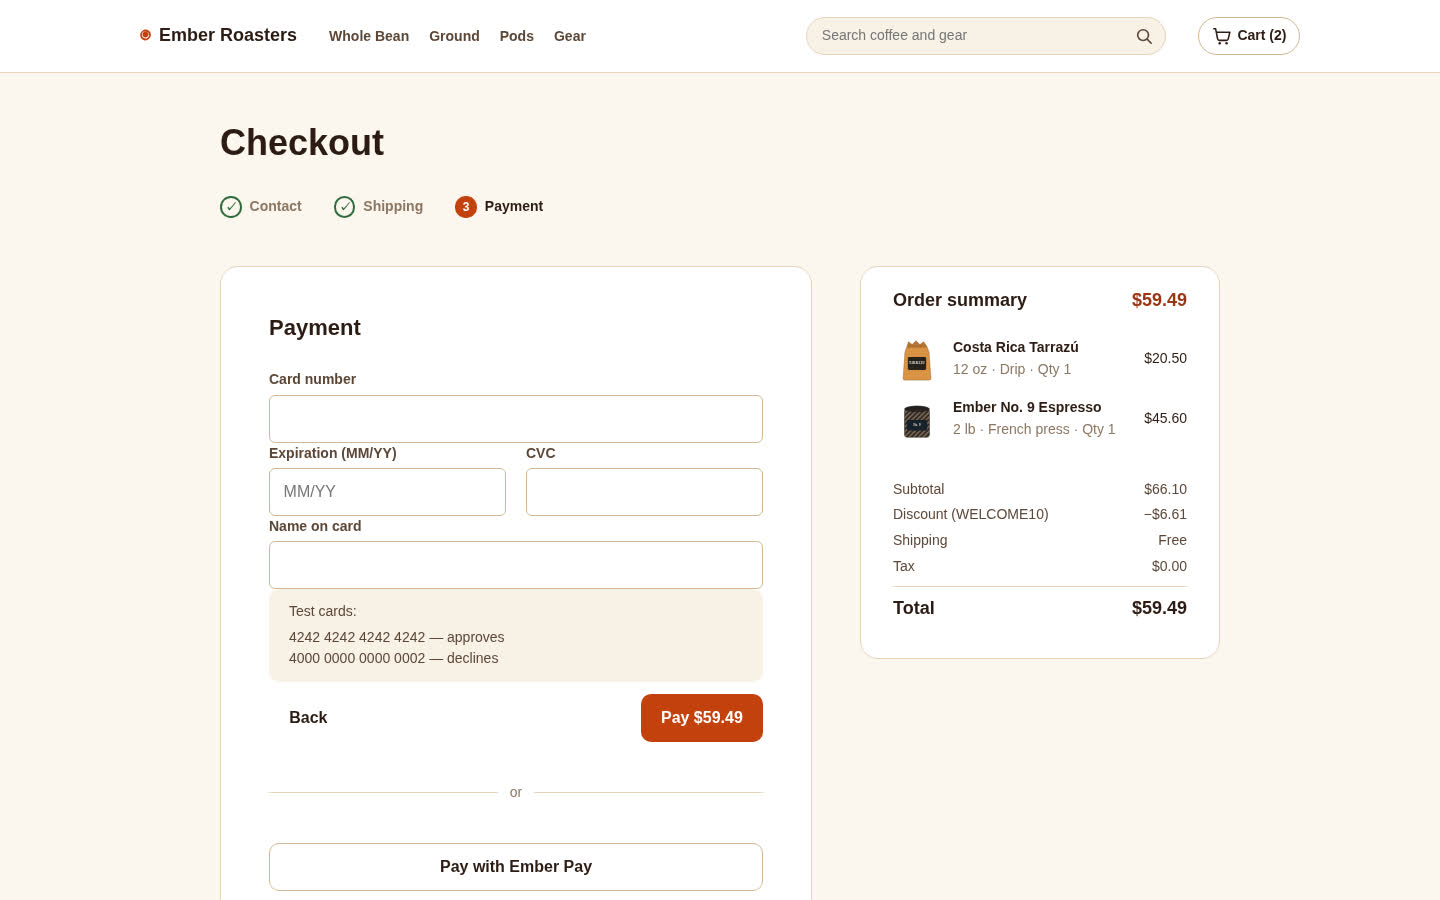Click the Costa Rica Tarrazú bag thumbnail
The width and height of the screenshot is (1440, 900).
917,360
